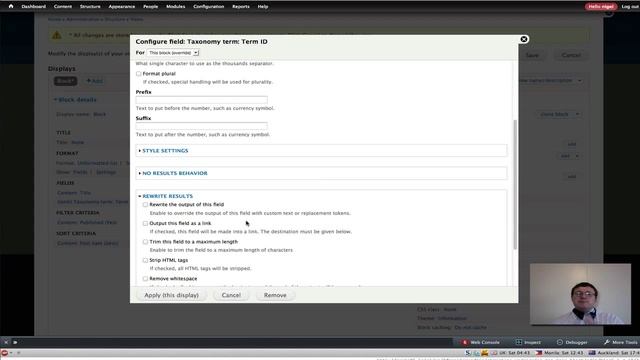The height and width of the screenshot is (360, 640).
Task: Toggle Remove whitespace checkbox
Action: [145, 278]
